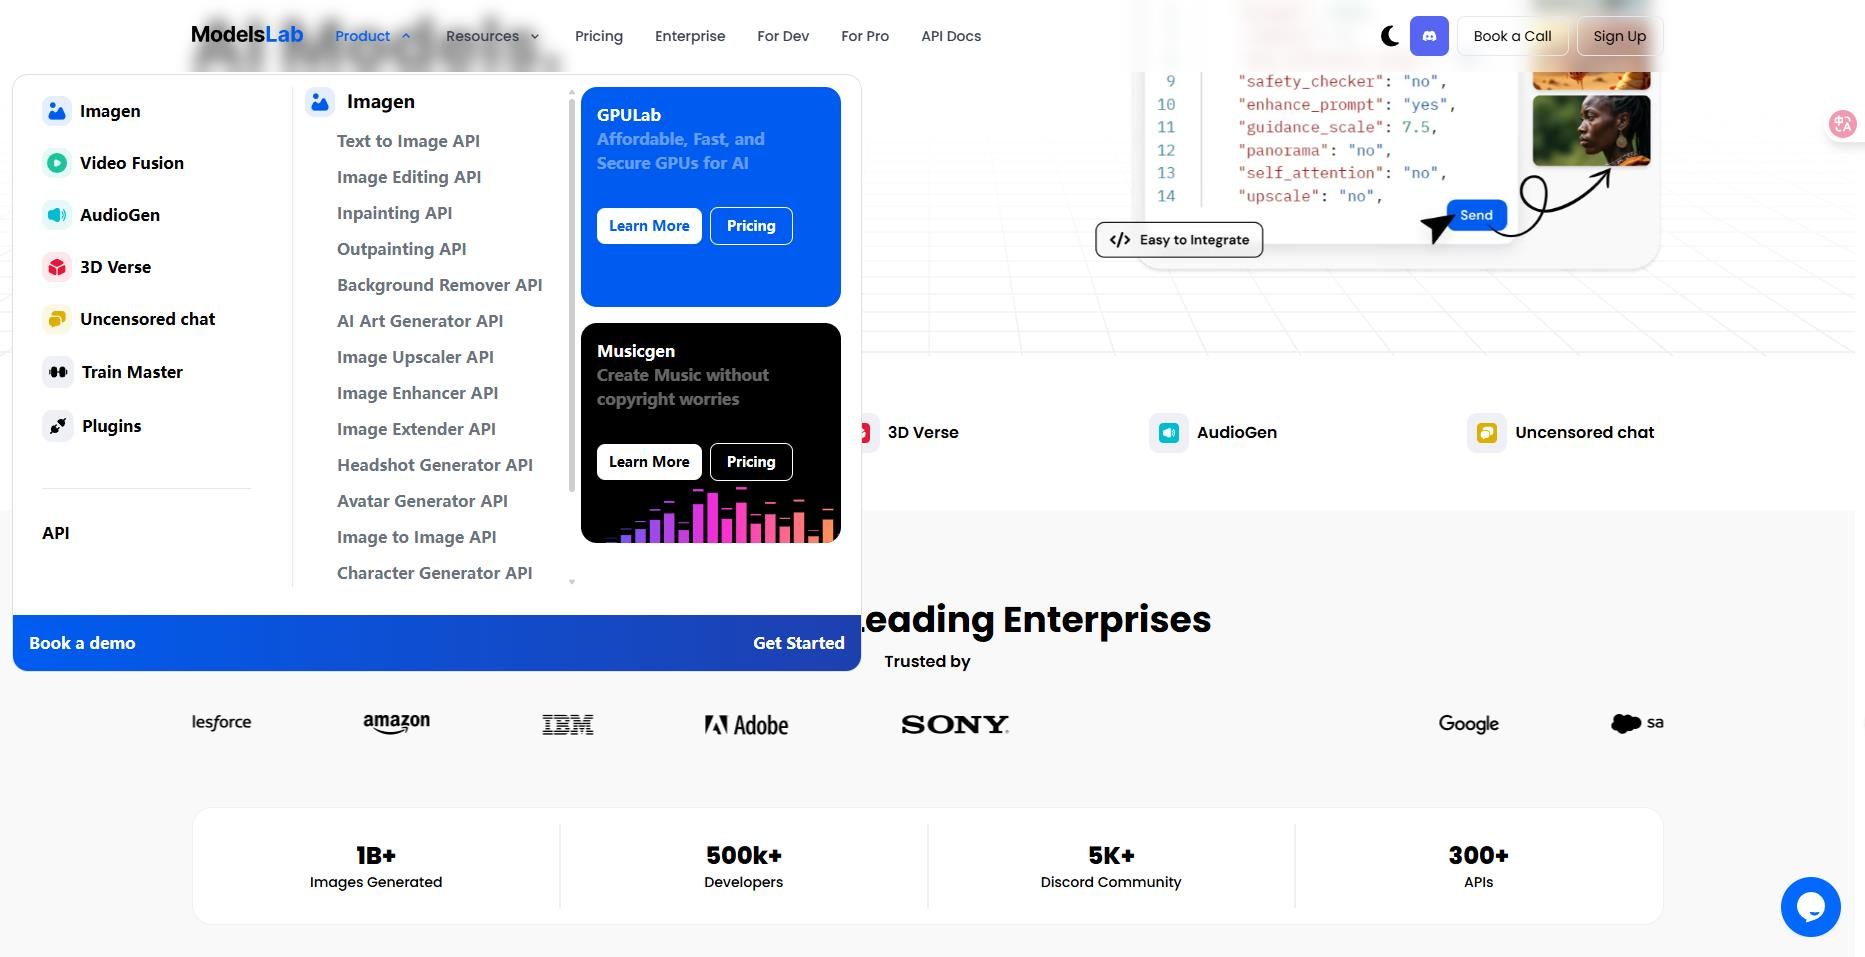Open the Pricing nav item

[599, 36]
